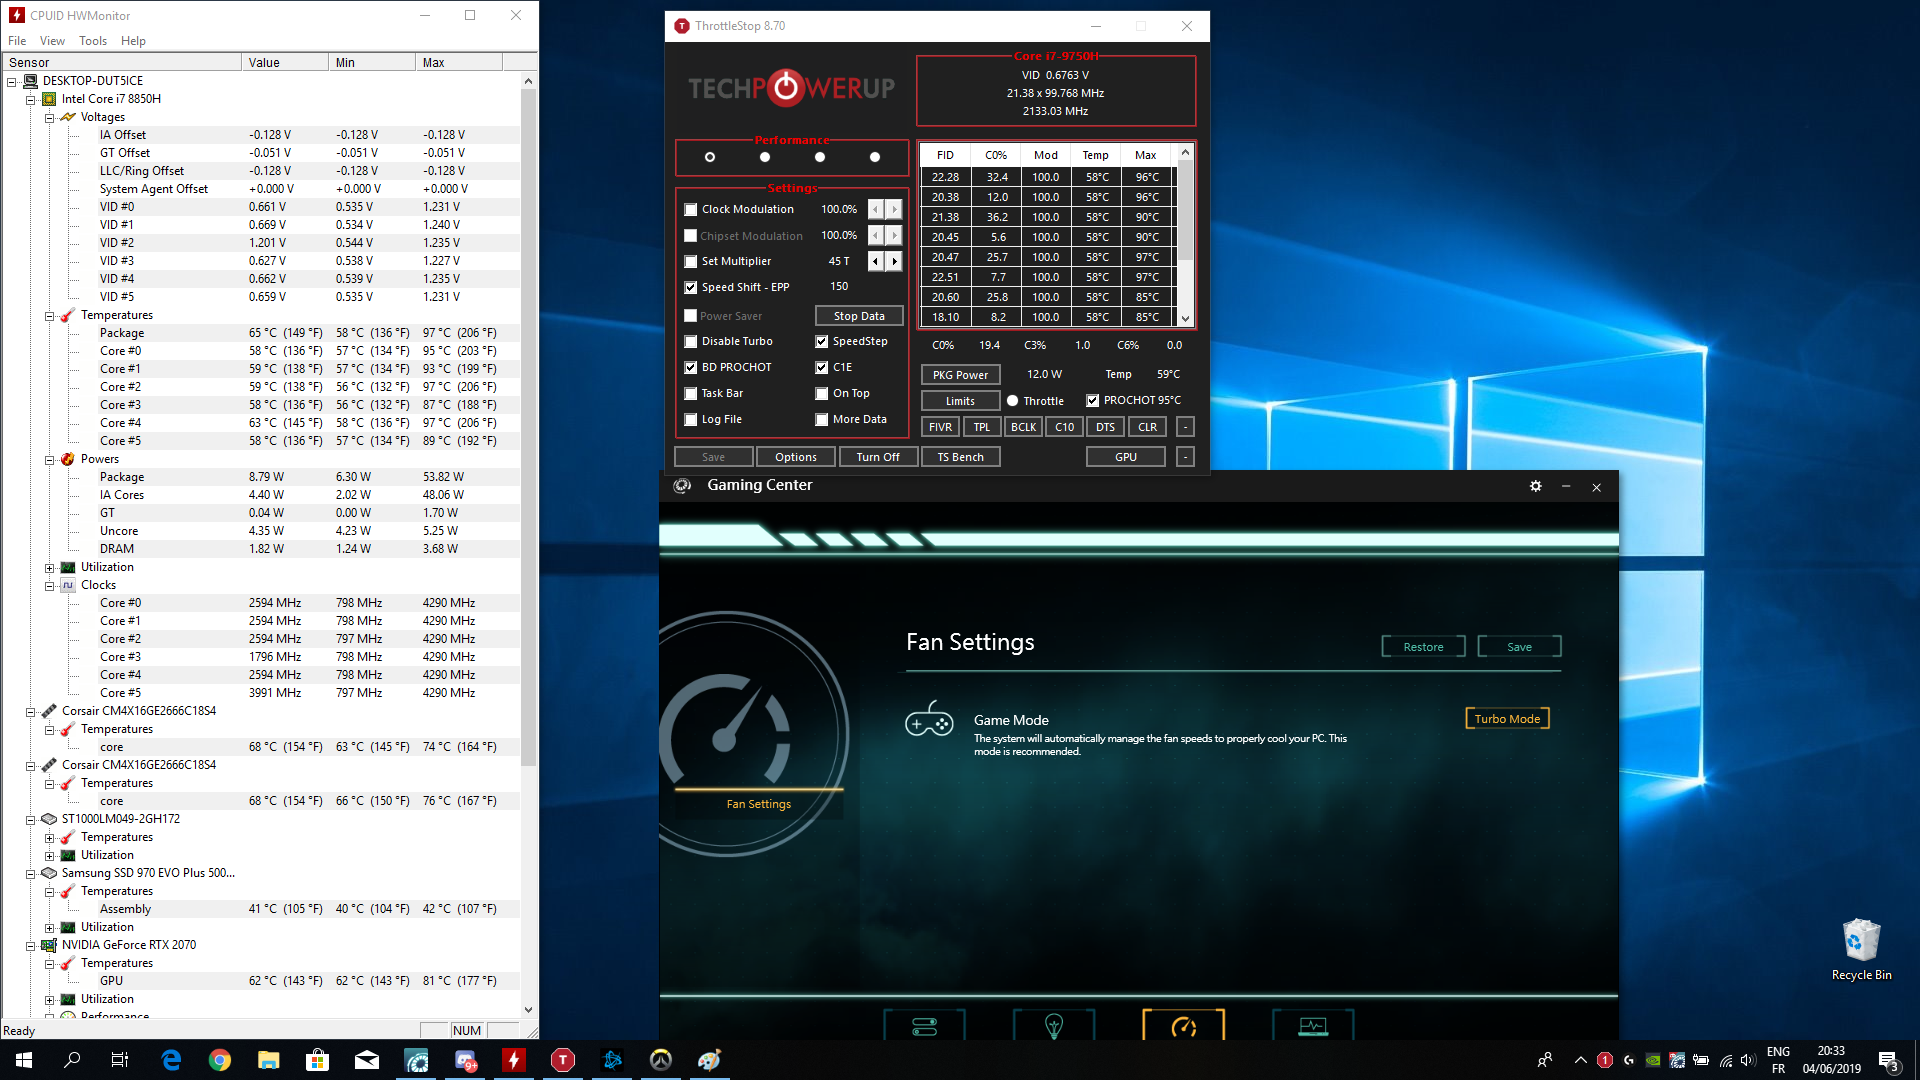The image size is (1920, 1080).
Task: Open the notification action center
Action: (x=1888, y=1060)
